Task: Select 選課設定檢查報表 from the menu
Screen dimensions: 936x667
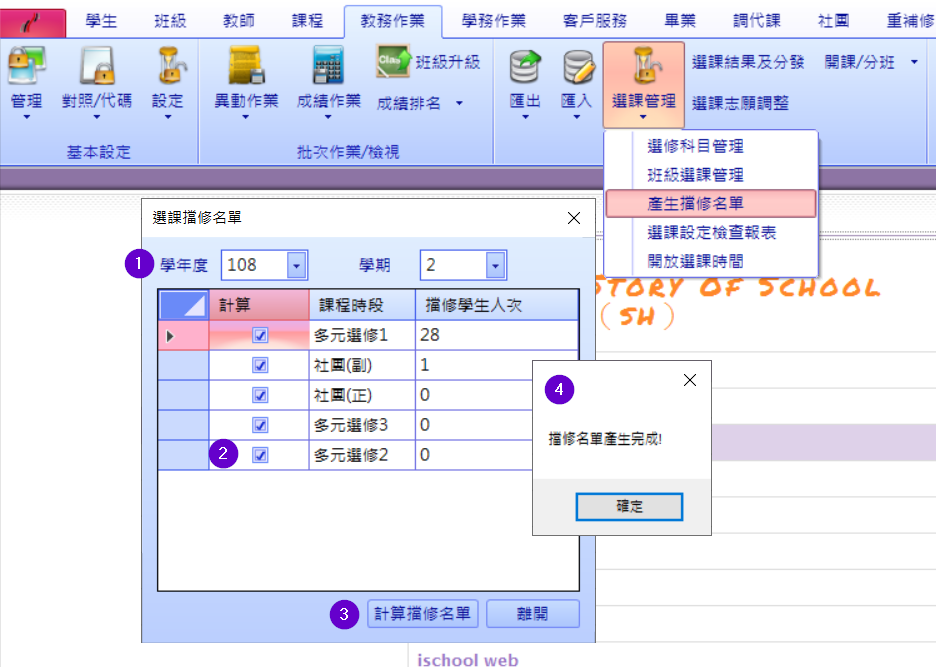Action: 711,232
